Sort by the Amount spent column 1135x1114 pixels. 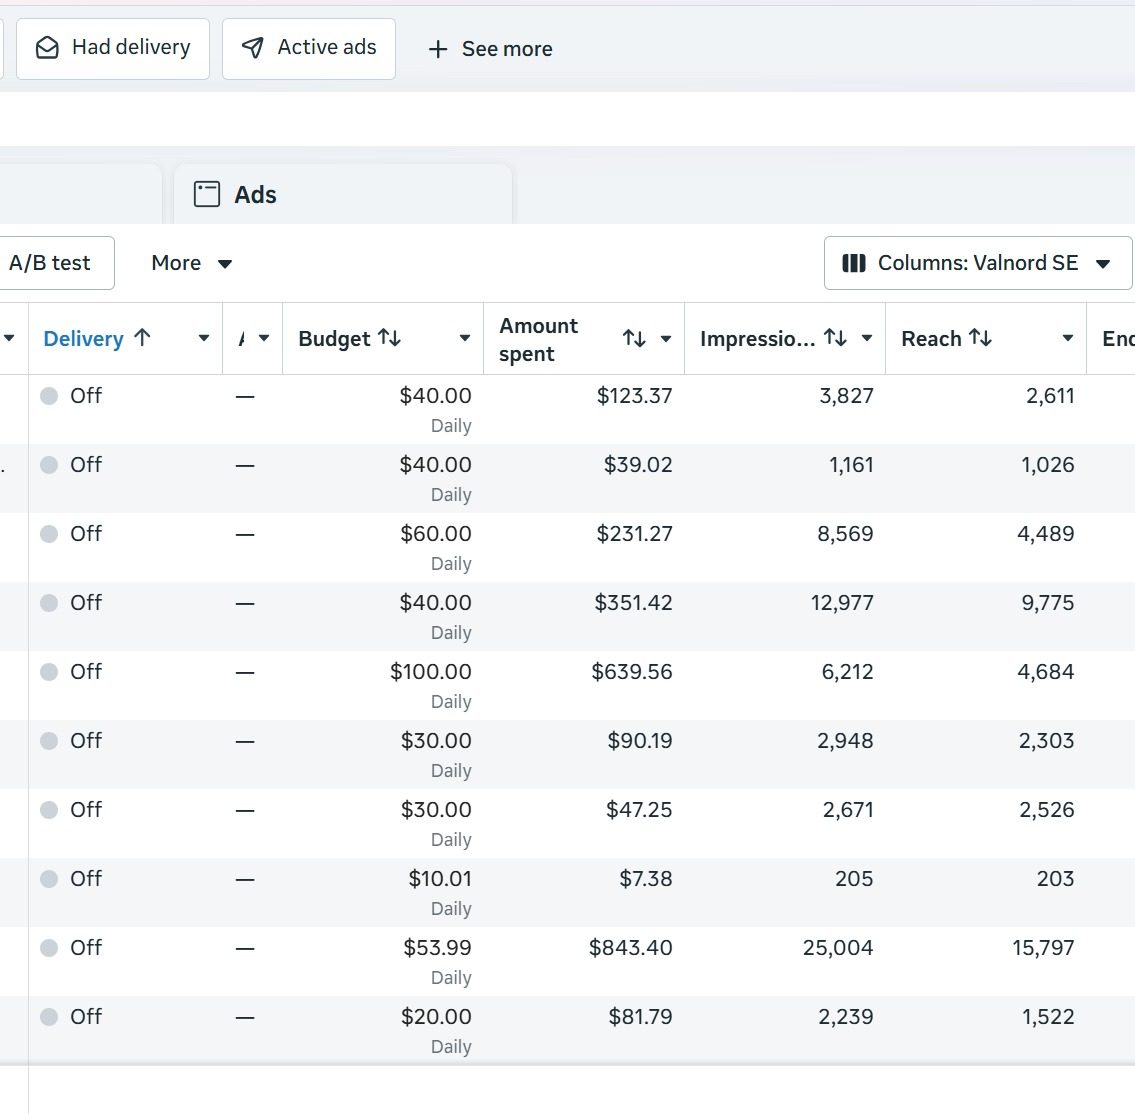coord(634,338)
